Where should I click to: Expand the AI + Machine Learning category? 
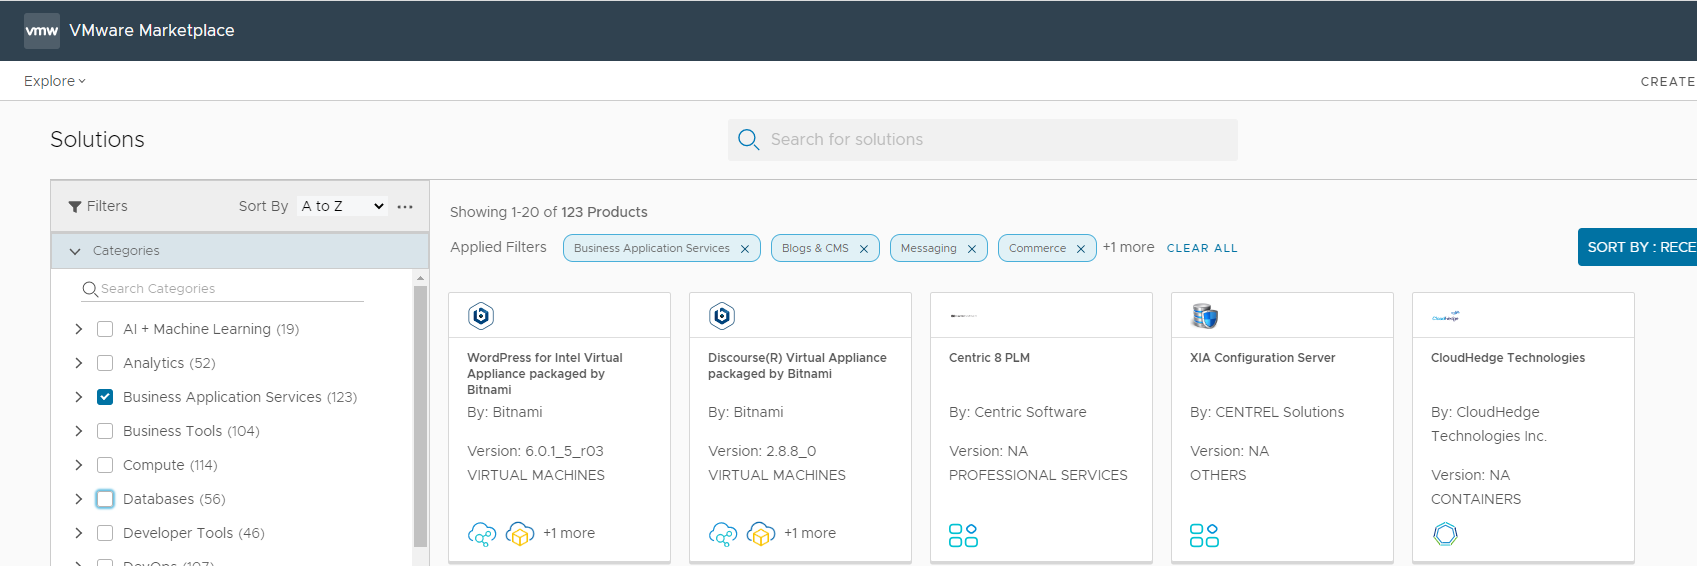click(79, 329)
